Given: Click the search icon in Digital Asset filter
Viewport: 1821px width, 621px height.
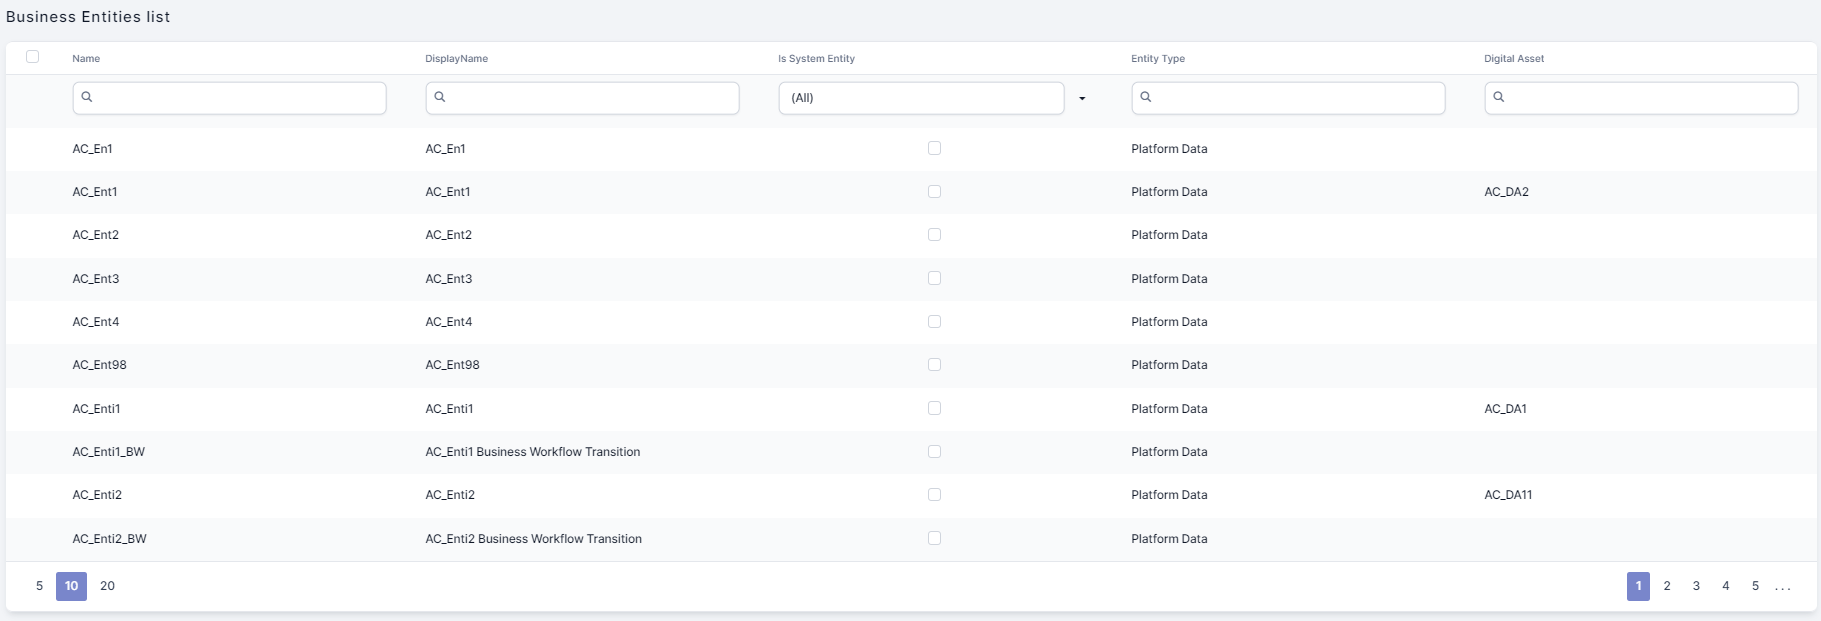Looking at the screenshot, I should click(1499, 97).
